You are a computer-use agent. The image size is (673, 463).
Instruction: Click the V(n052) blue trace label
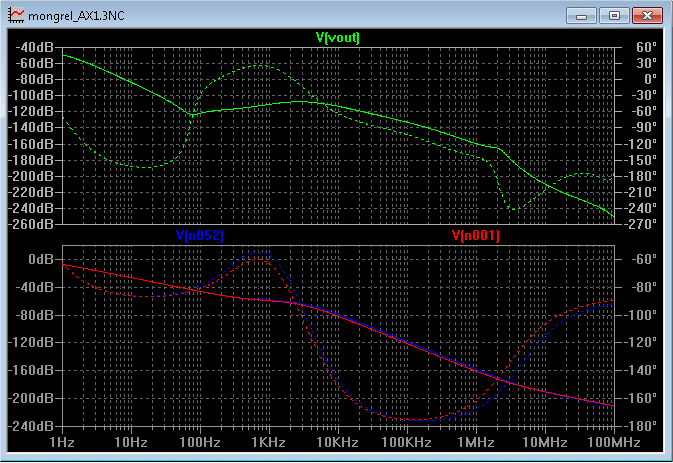pyautogui.click(x=200, y=235)
